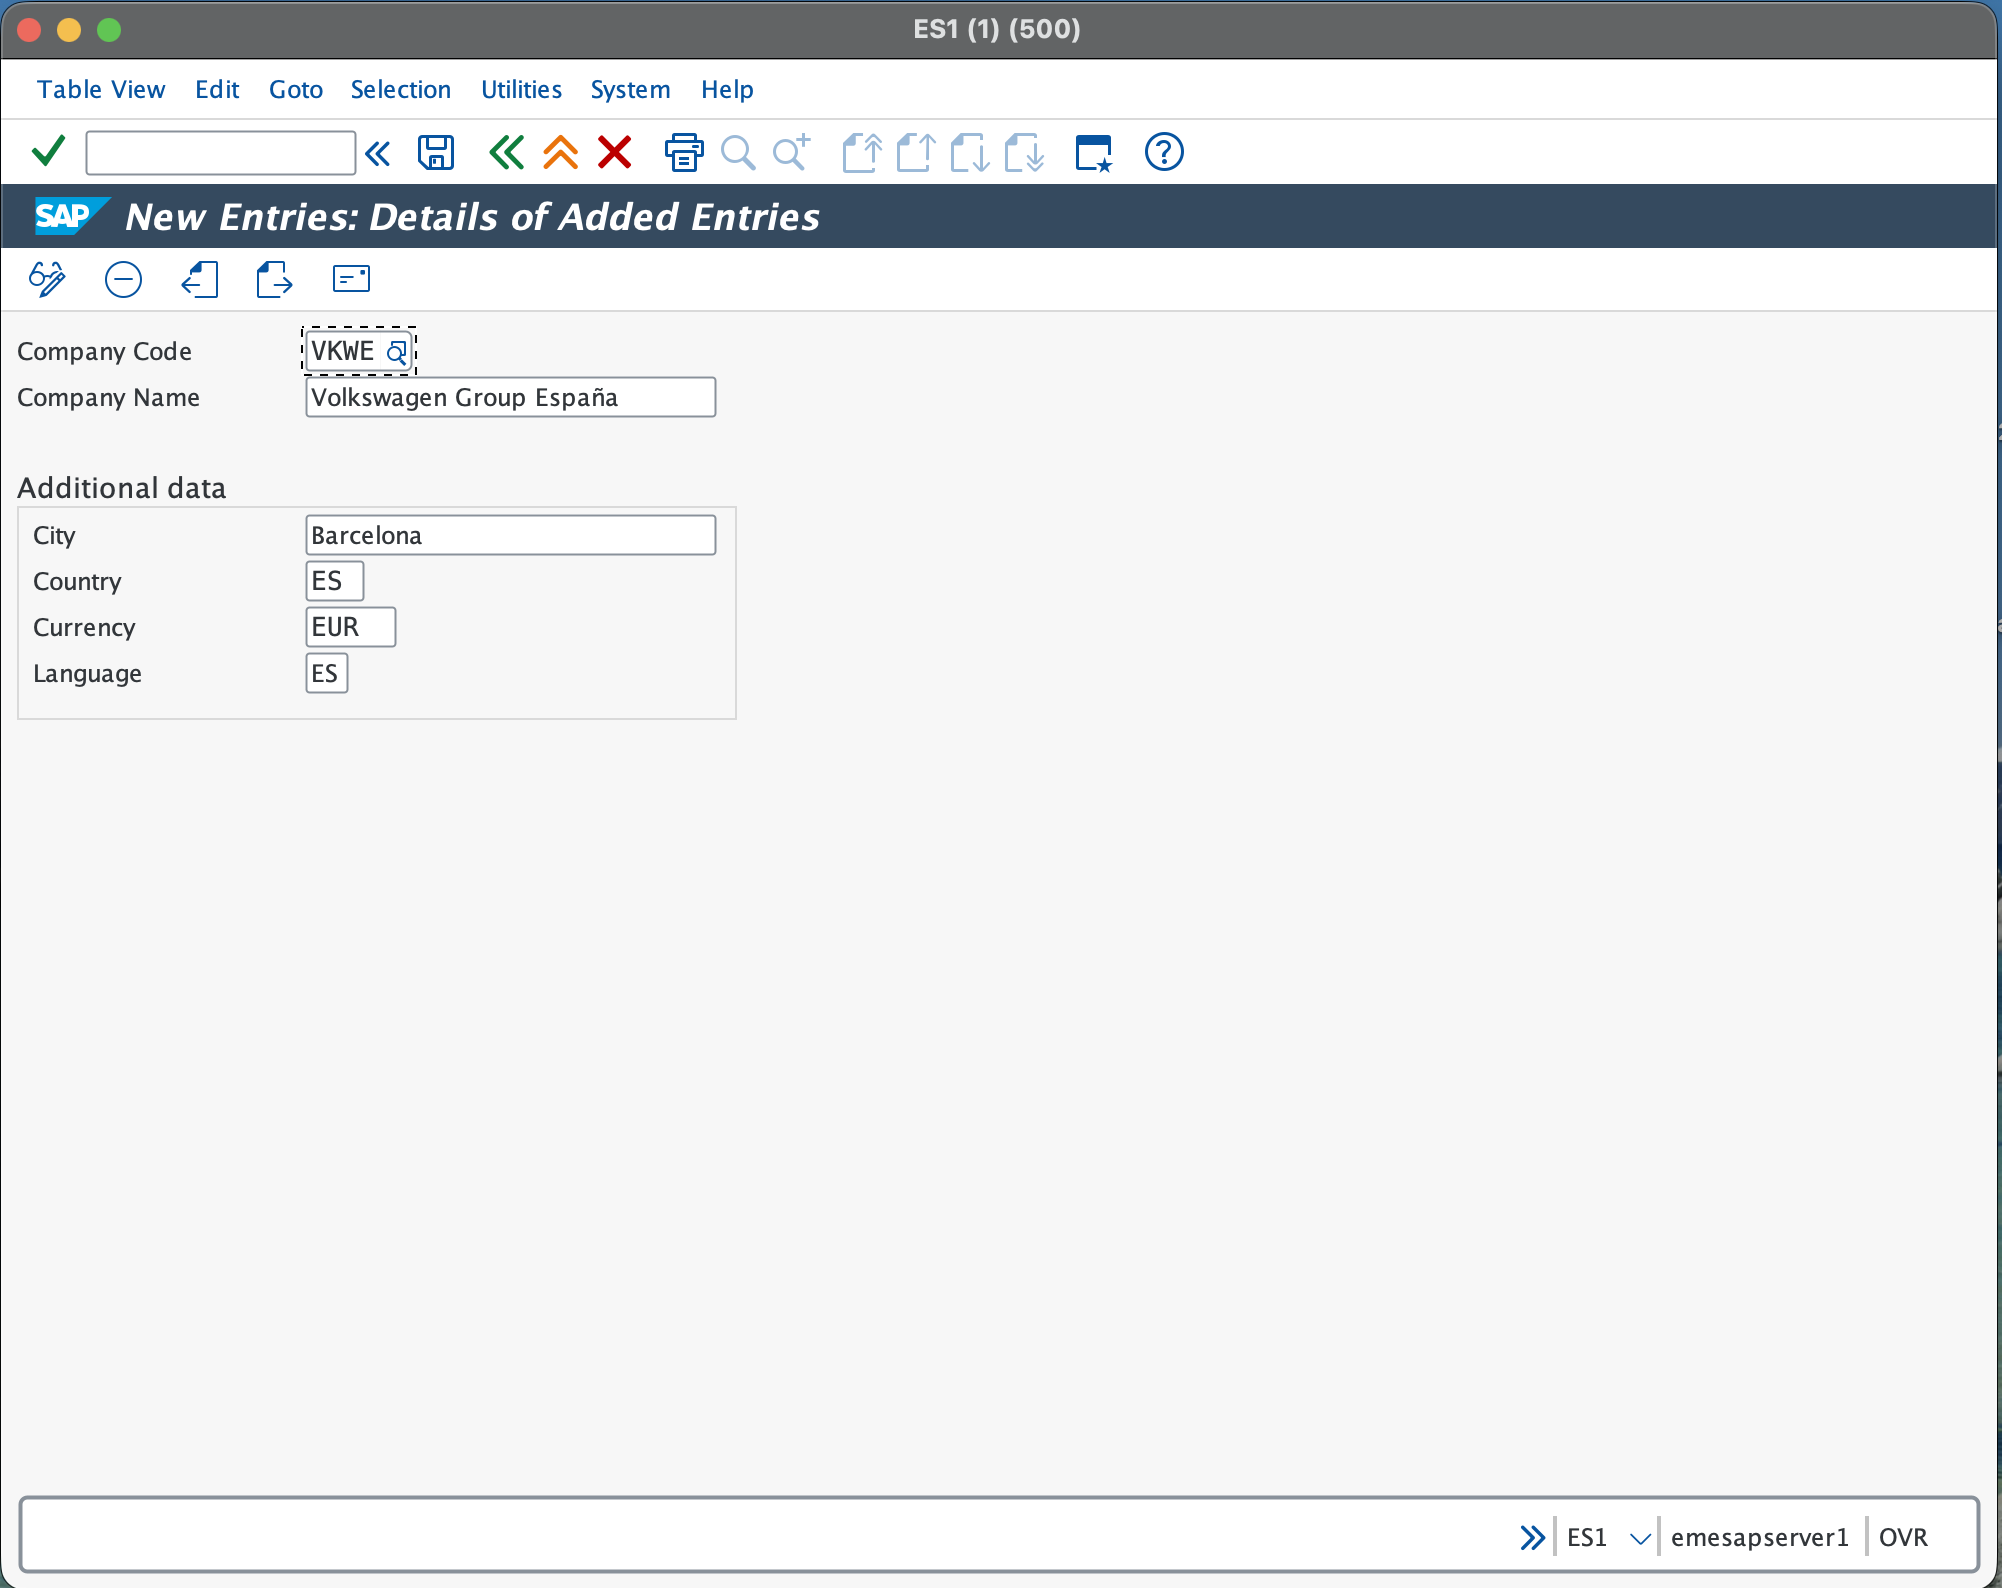Viewport: 2002px width, 1588px height.
Task: Open the System menu
Action: tap(630, 89)
